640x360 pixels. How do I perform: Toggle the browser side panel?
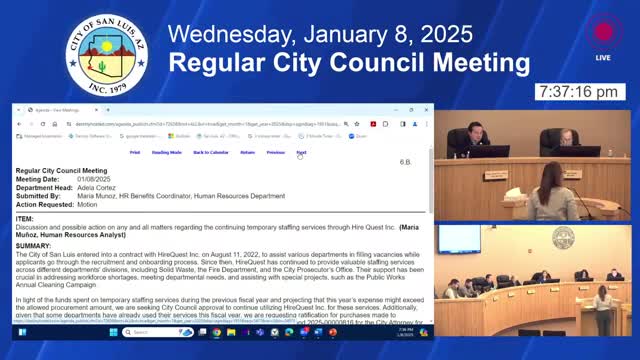click(x=403, y=124)
